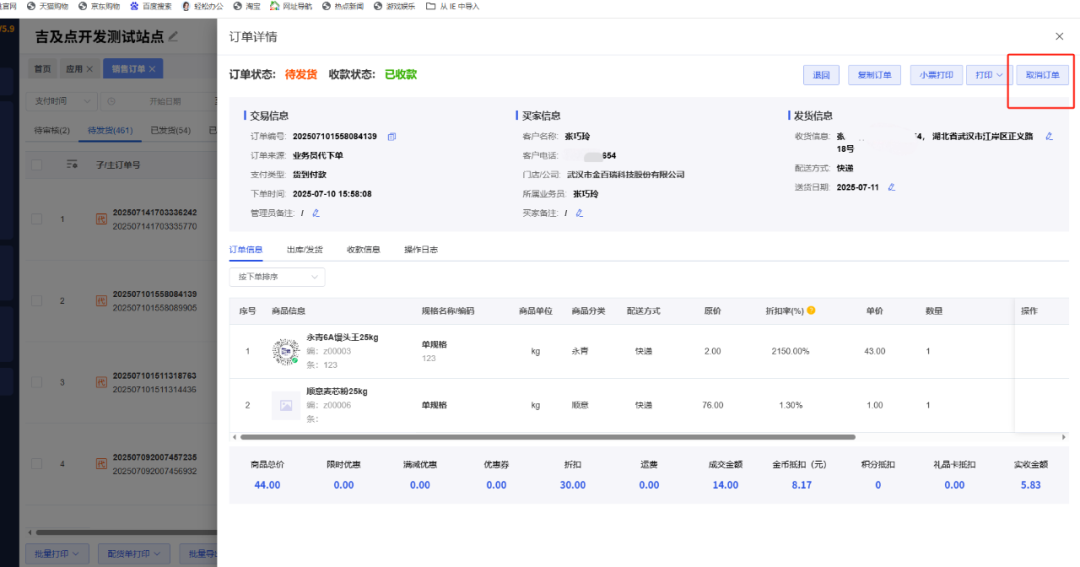
Task: Click product name 永青6A馒头王25kg
Action: (342, 337)
